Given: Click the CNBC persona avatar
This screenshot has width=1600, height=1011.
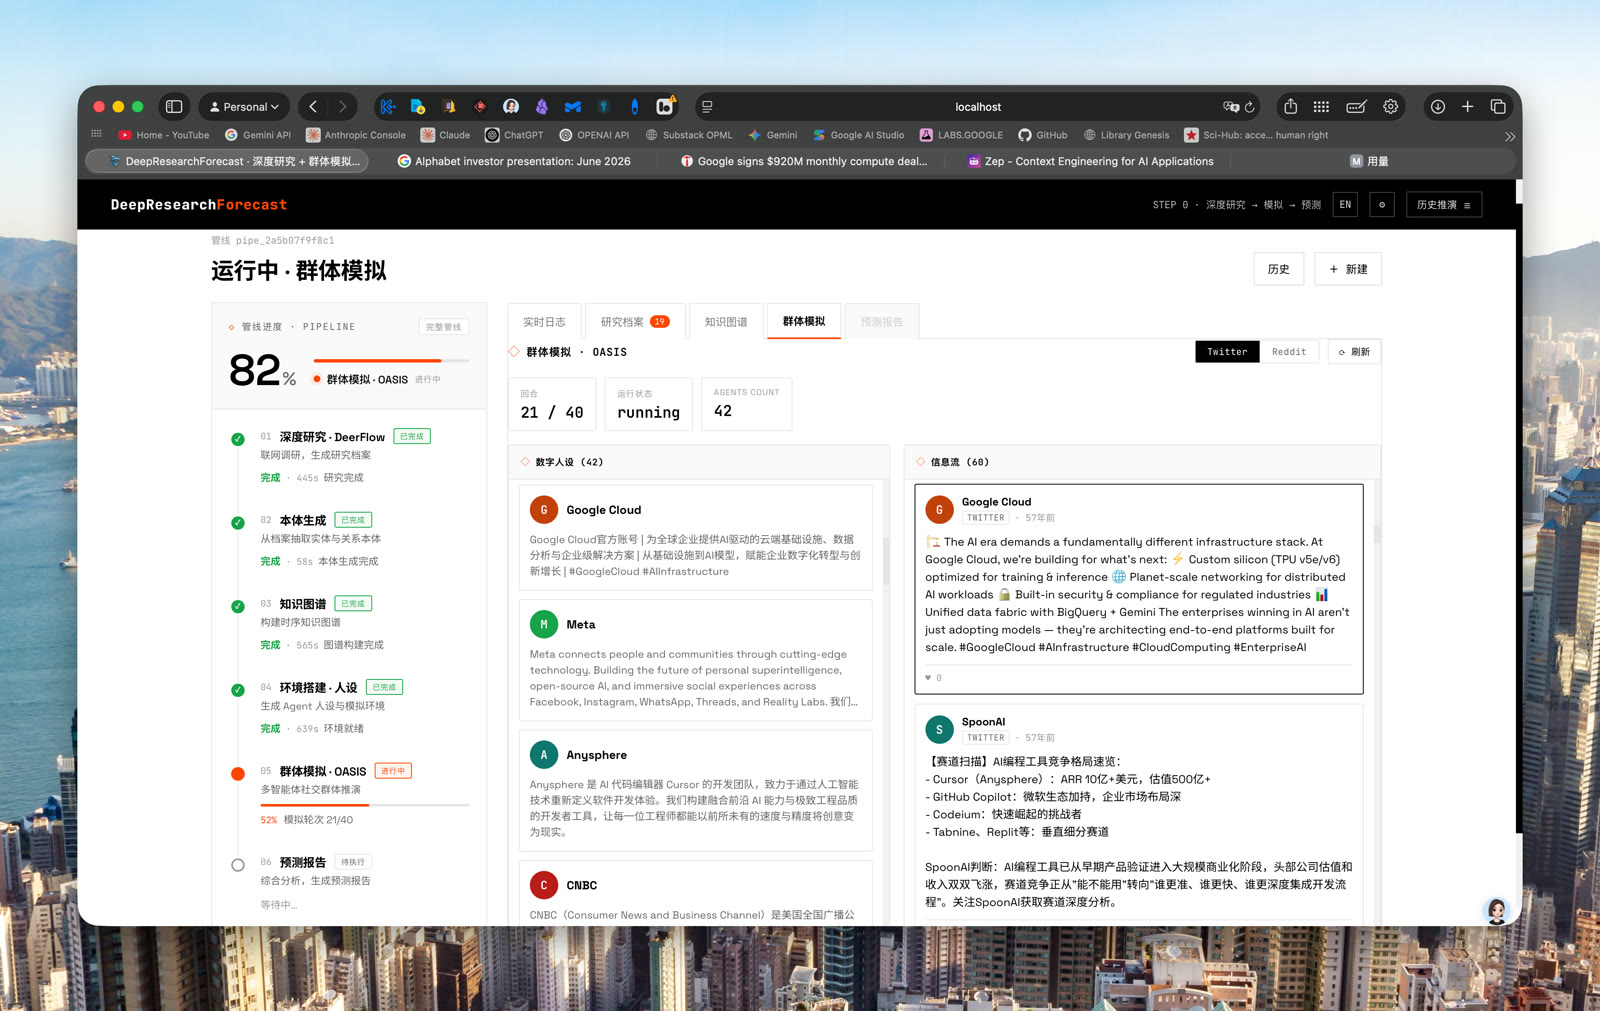Looking at the screenshot, I should click(x=544, y=885).
